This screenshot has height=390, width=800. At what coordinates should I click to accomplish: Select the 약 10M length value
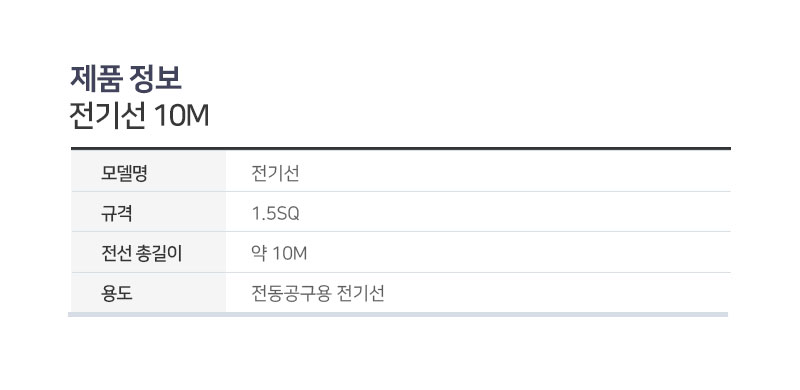[x=280, y=254]
